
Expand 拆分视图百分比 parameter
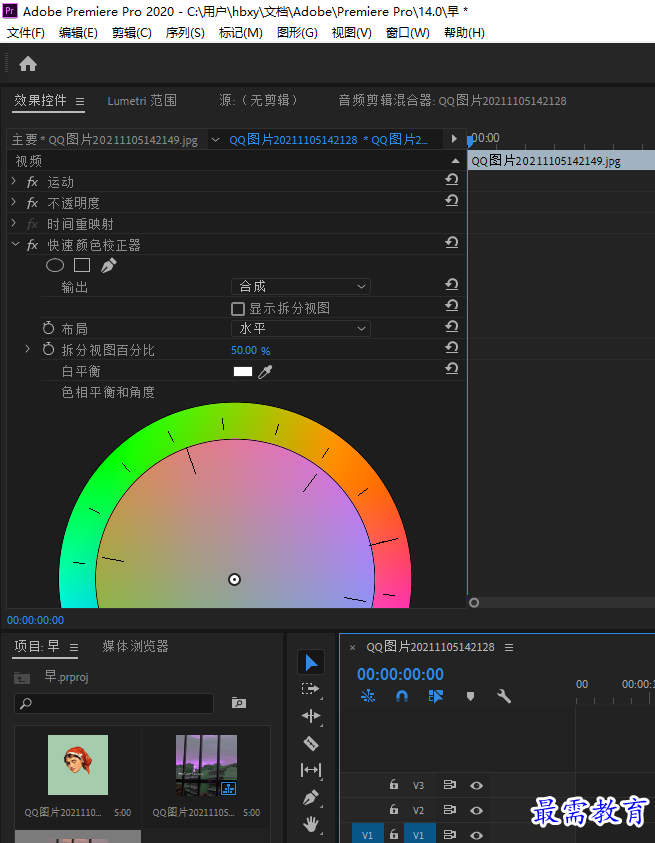pyautogui.click(x=27, y=349)
